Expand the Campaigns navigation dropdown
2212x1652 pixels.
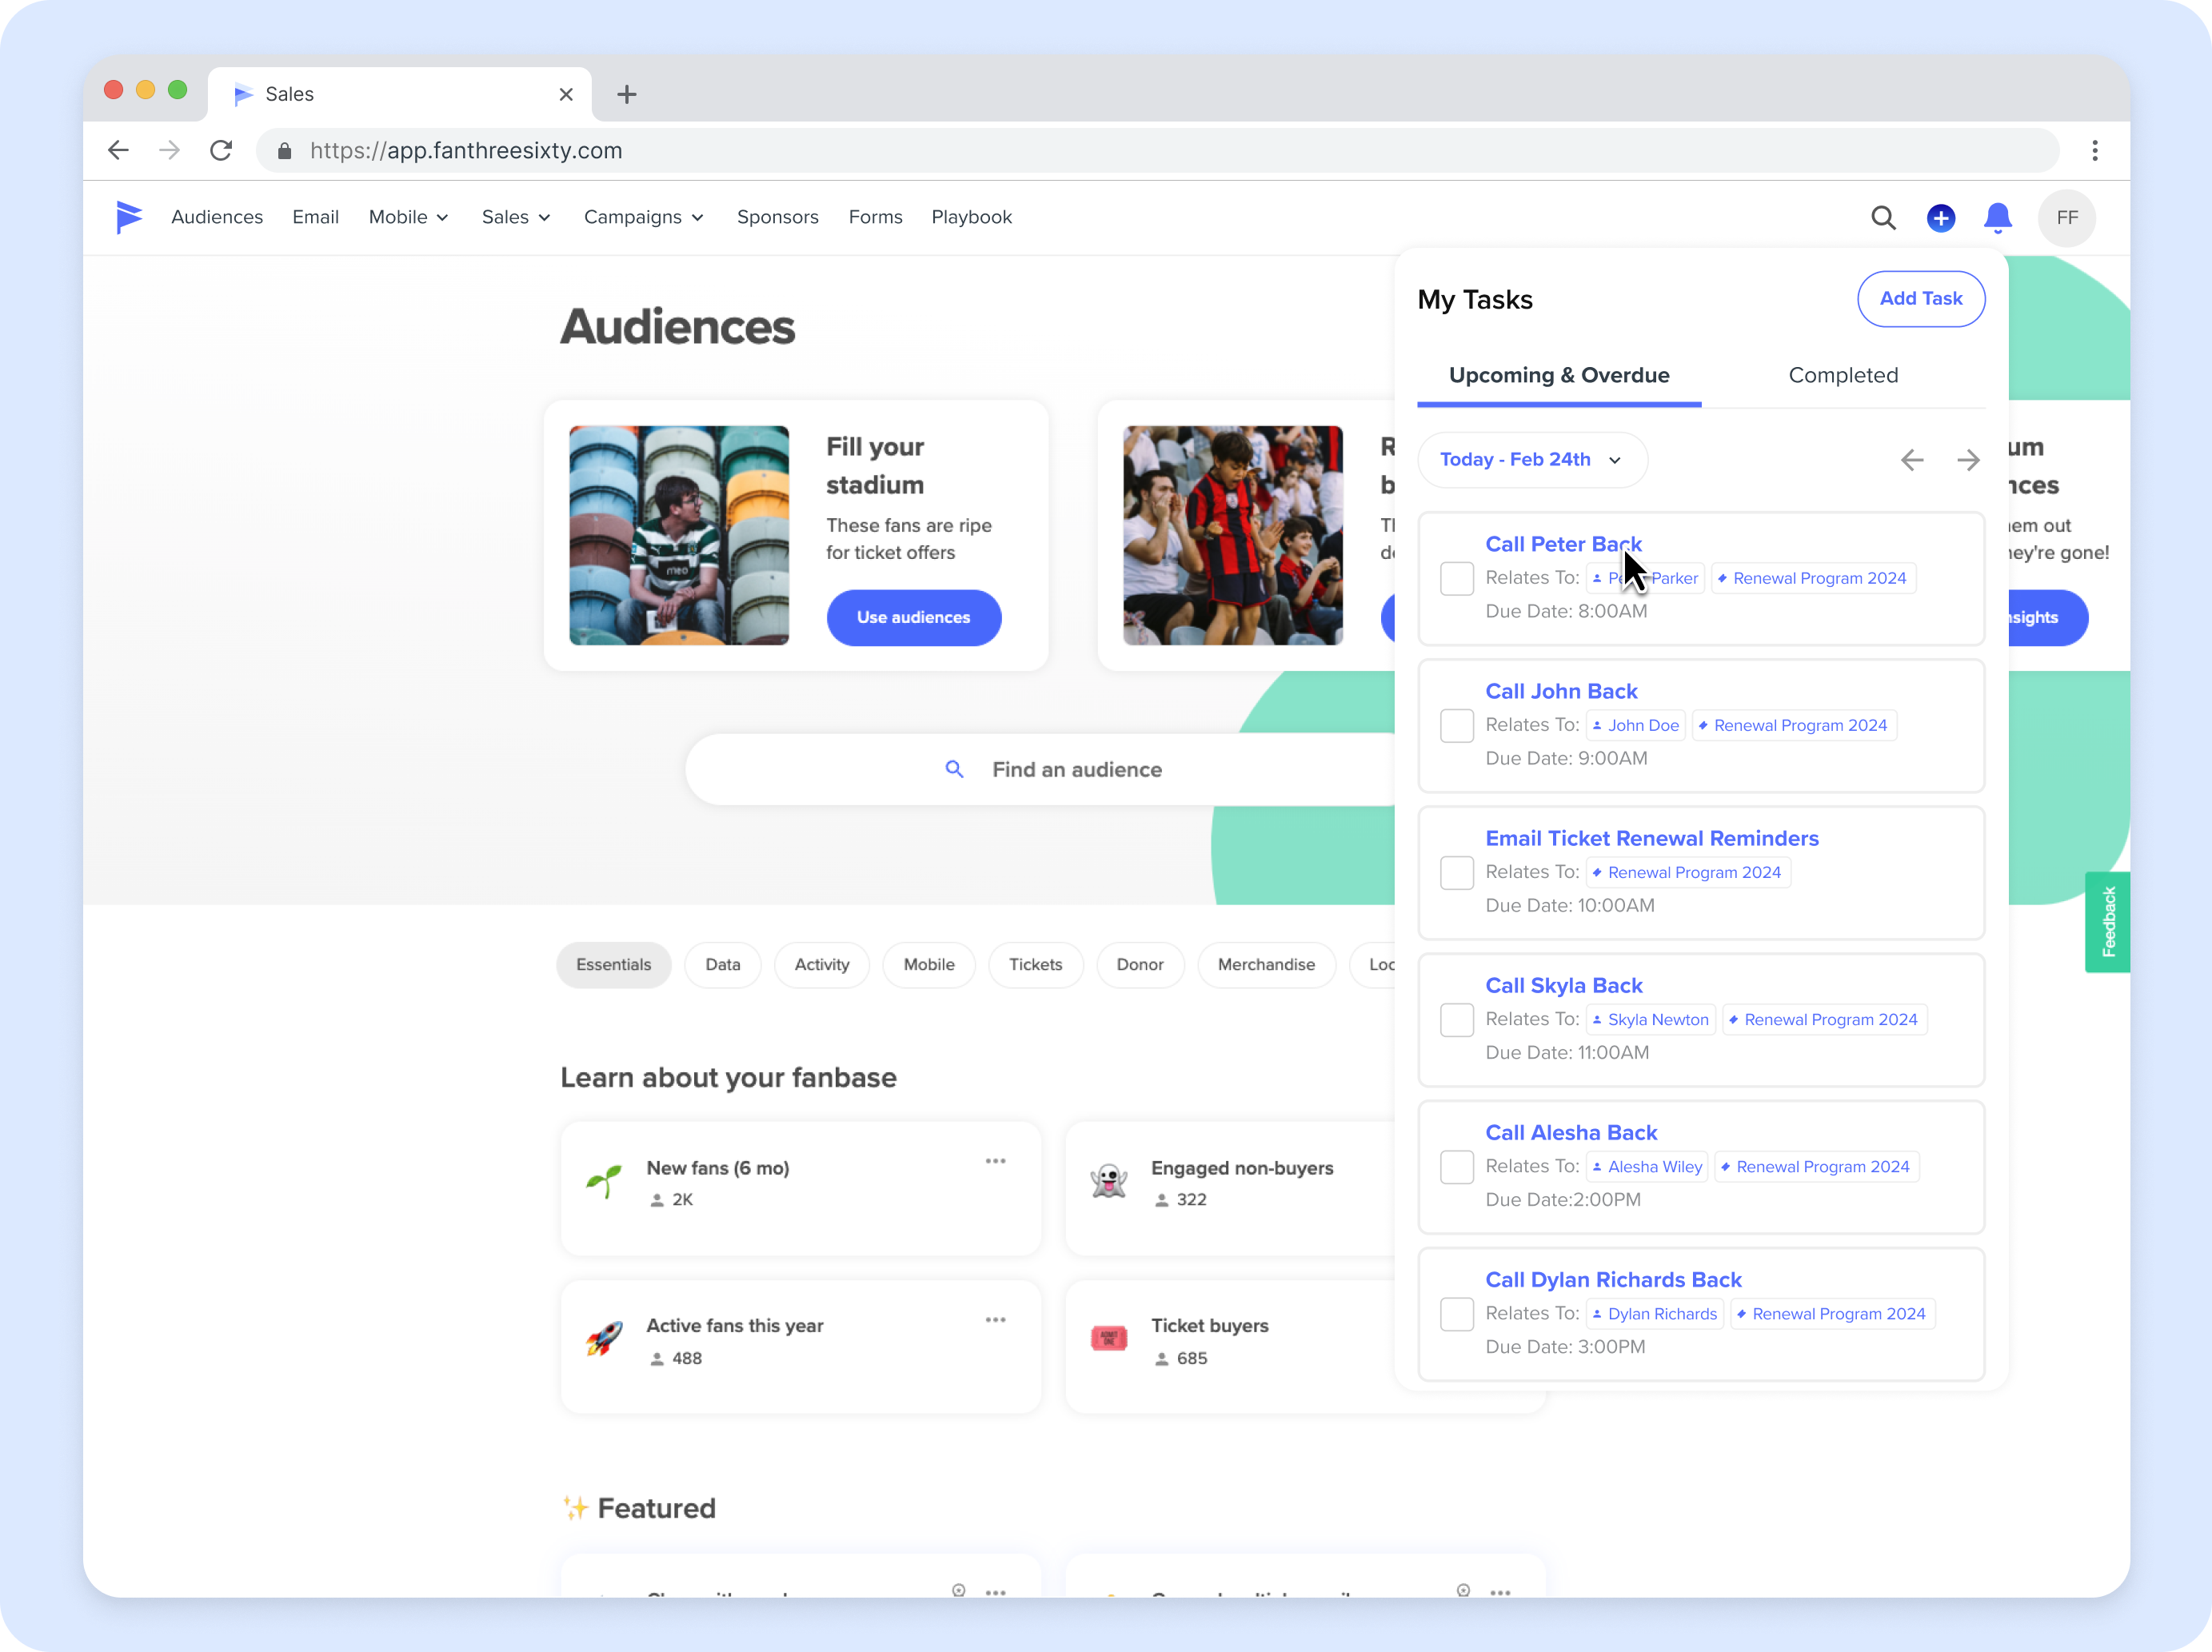[643, 217]
